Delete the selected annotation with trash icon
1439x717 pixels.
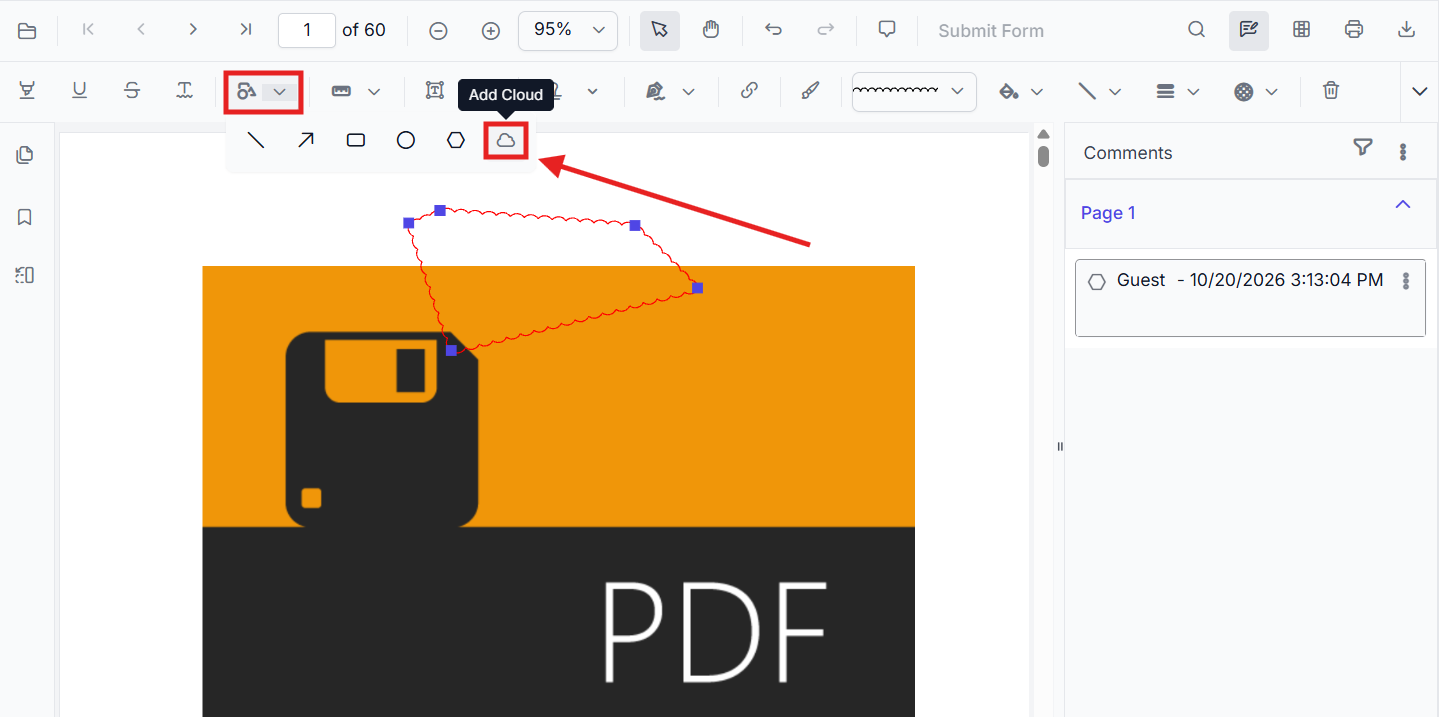1331,91
